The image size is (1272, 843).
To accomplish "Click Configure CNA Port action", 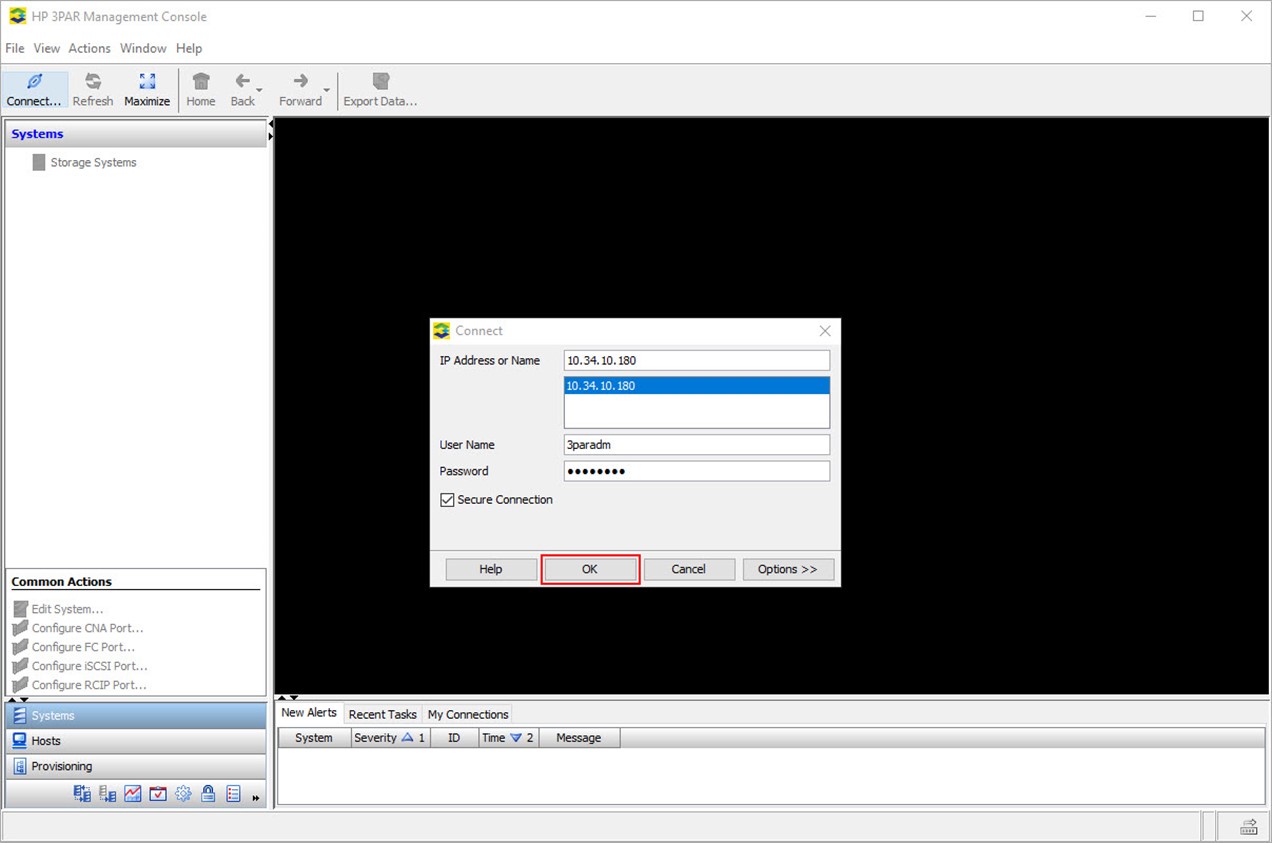I will pos(78,628).
